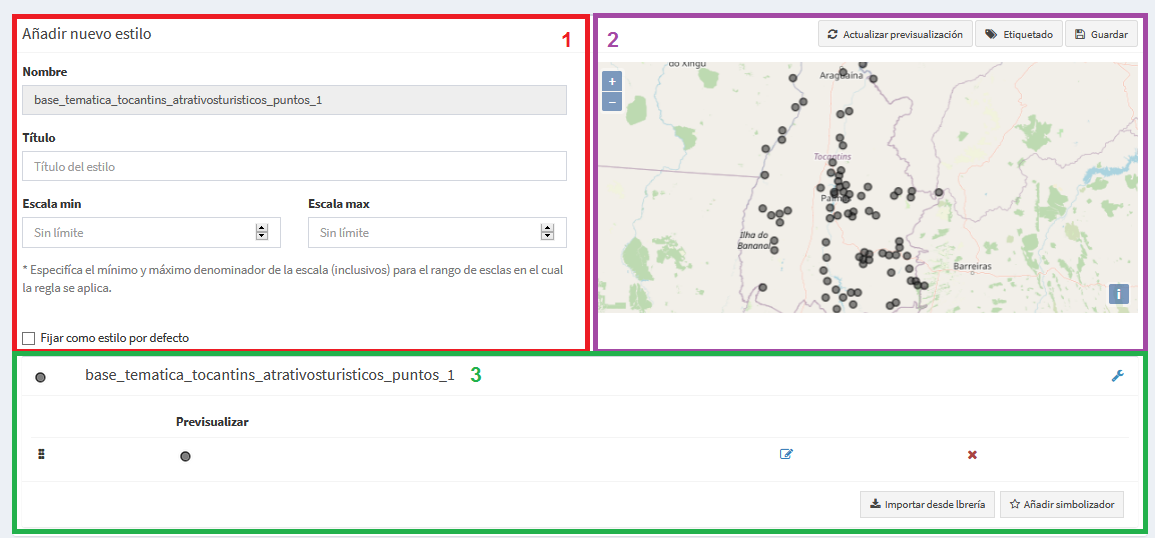Screen dimensions: 1155x538
Task: Enable Fijar como estilo por defecto
Action: coord(29,338)
